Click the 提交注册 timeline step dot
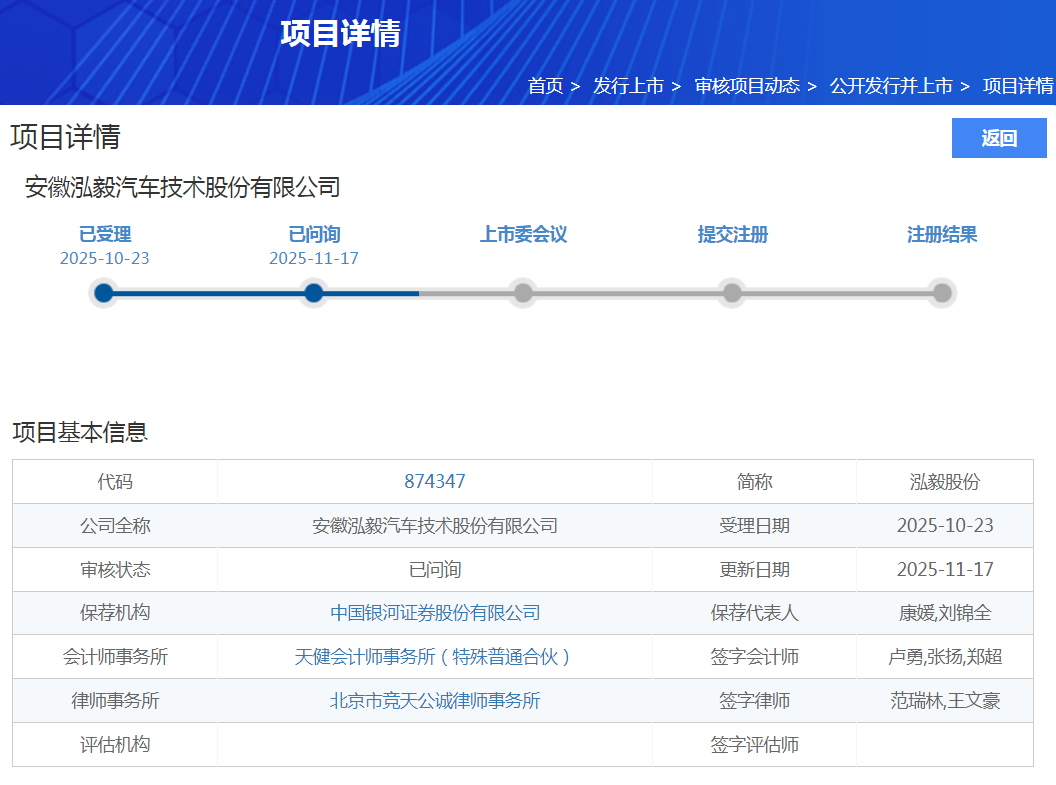Image resolution: width=1056 pixels, height=785 pixels. (733, 293)
